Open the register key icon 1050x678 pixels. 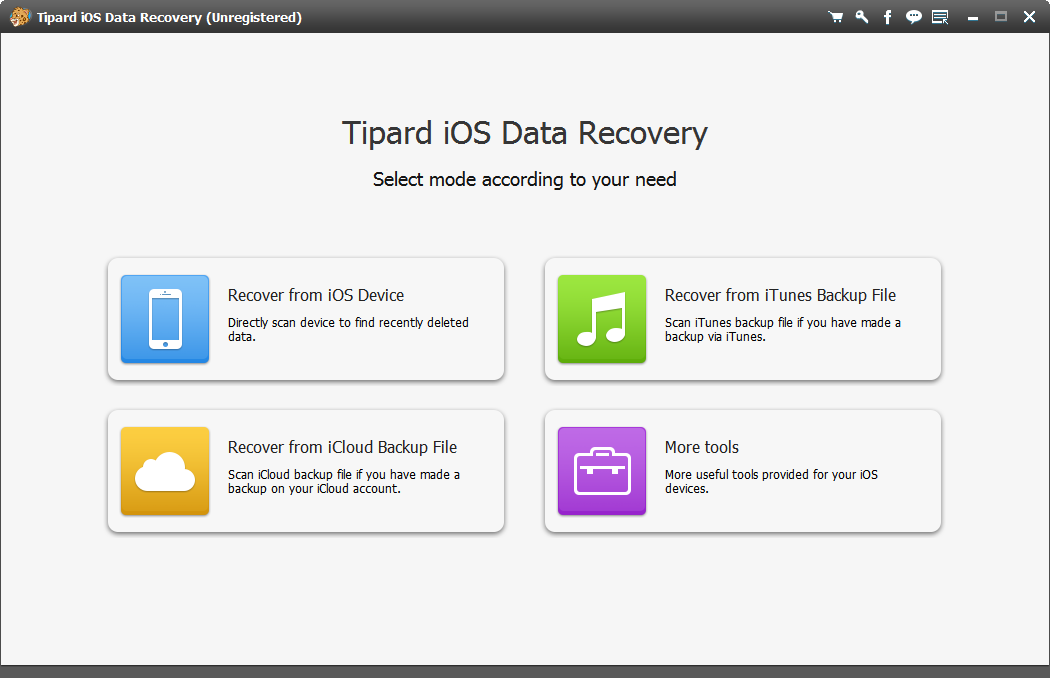point(862,17)
